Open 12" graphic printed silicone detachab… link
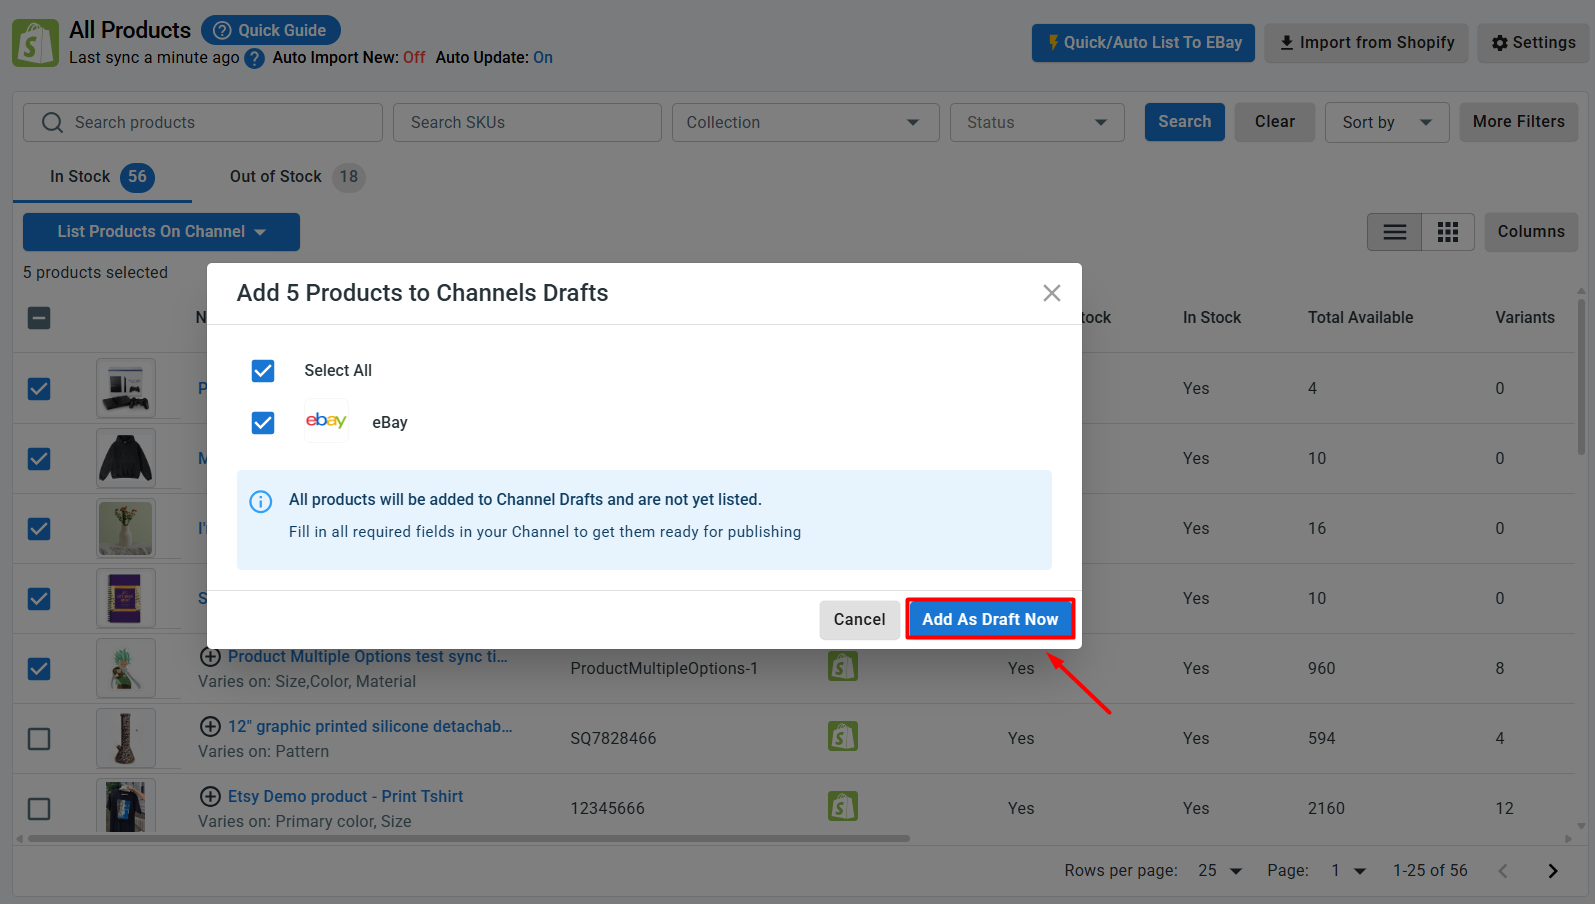 pyautogui.click(x=370, y=727)
